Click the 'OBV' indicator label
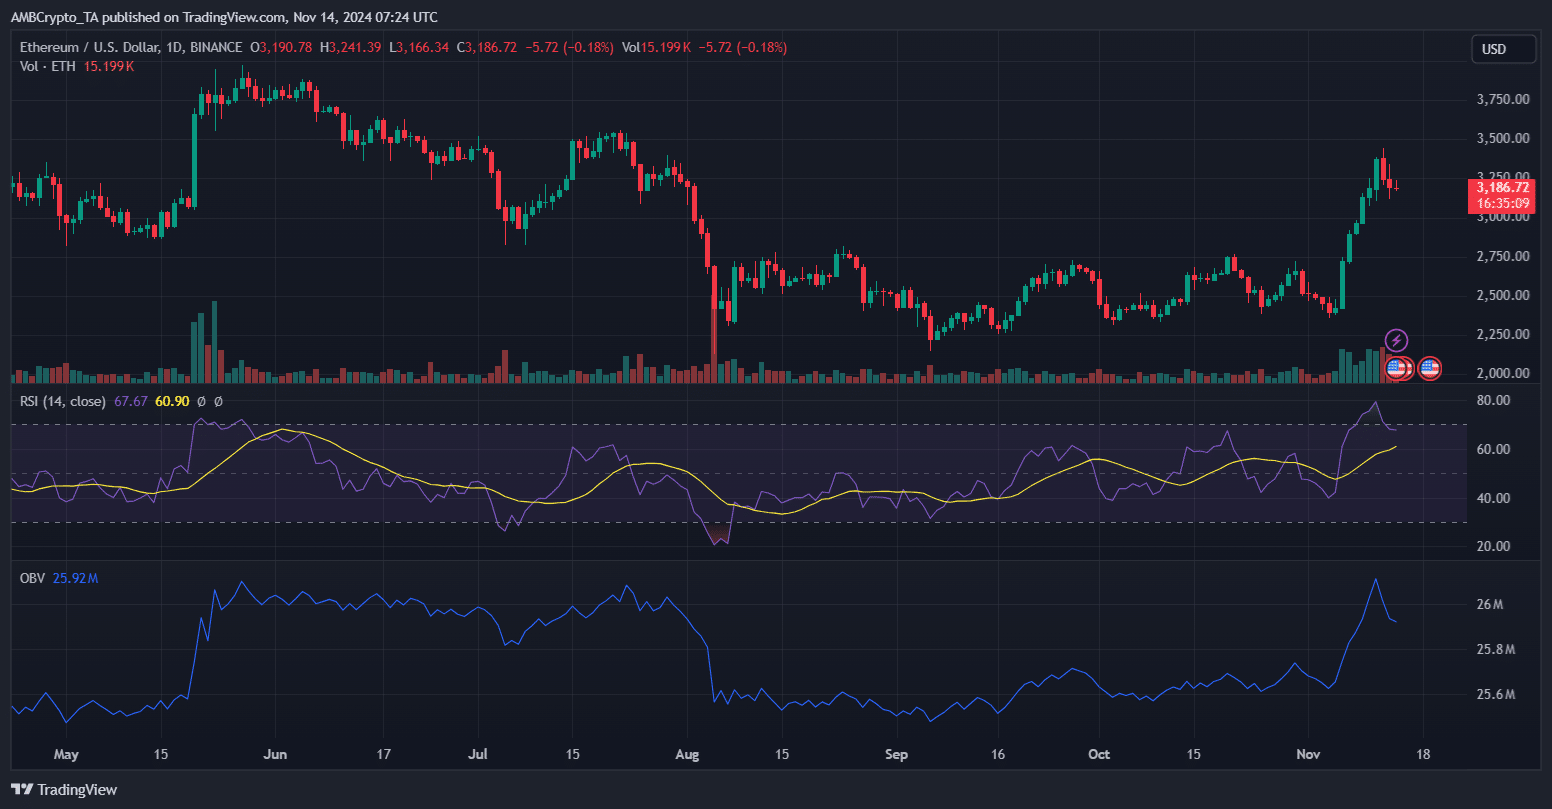Screen dimensions: 1552x809 click(x=33, y=578)
